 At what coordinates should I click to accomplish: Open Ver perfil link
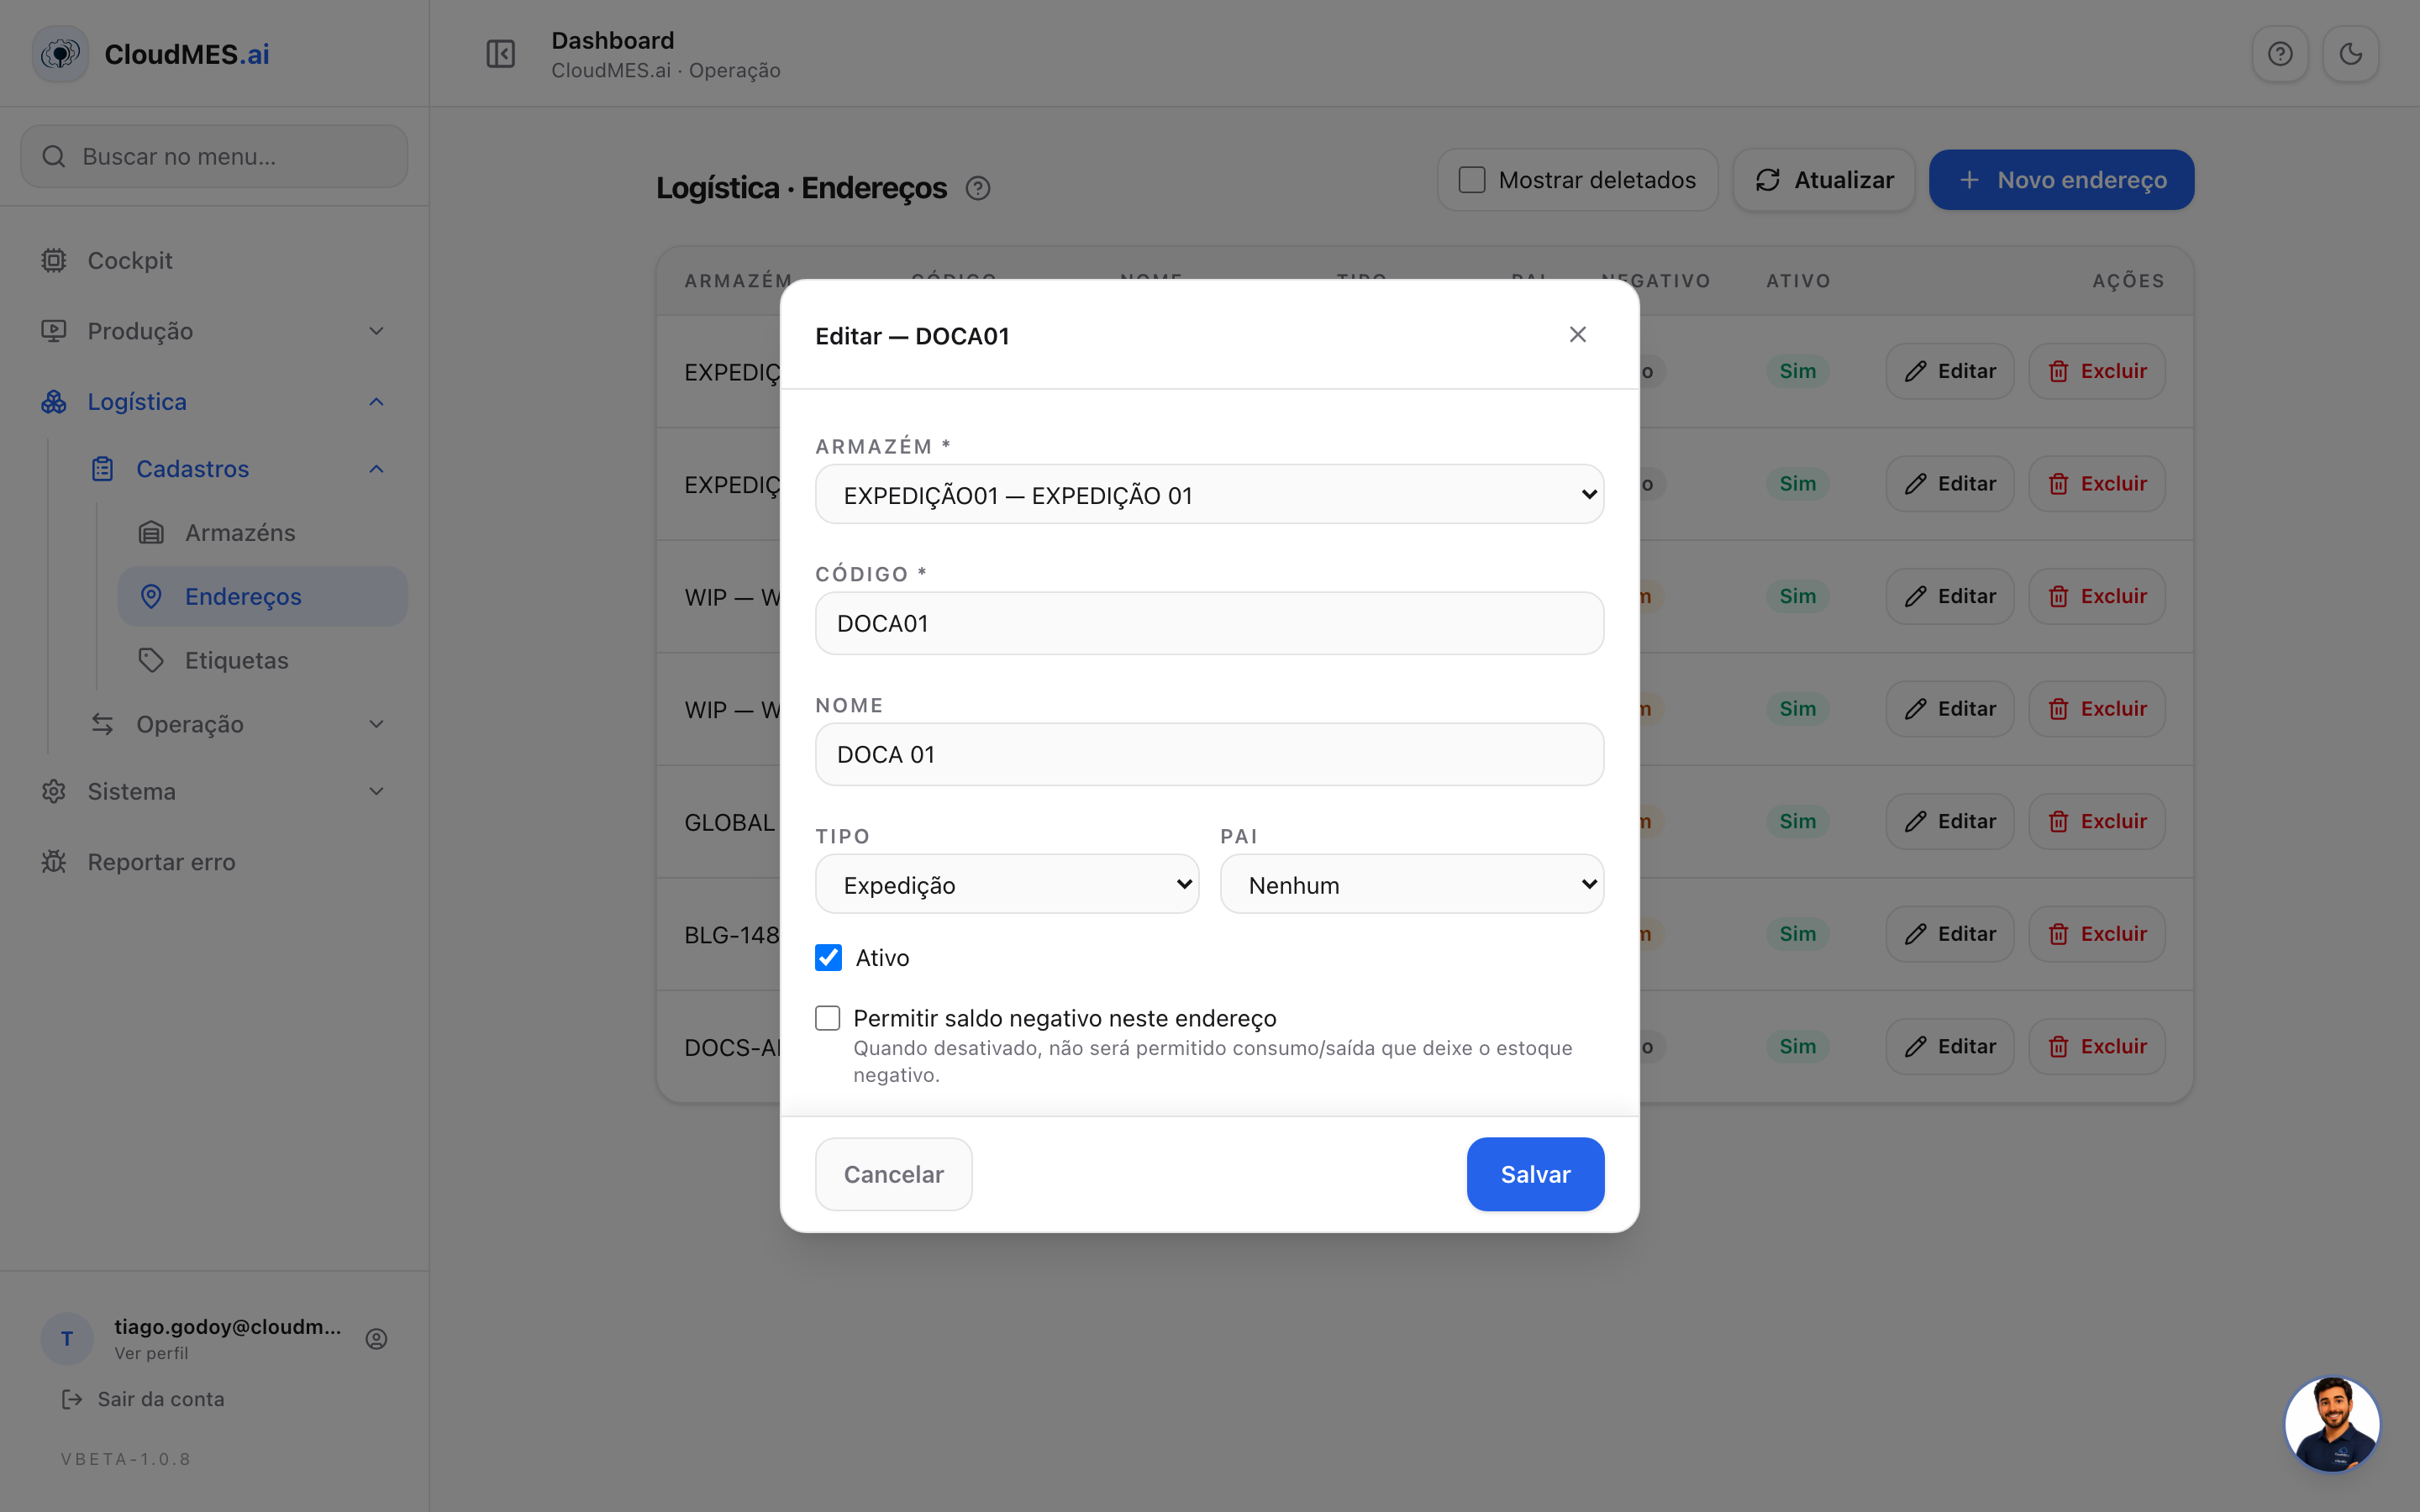(151, 1353)
